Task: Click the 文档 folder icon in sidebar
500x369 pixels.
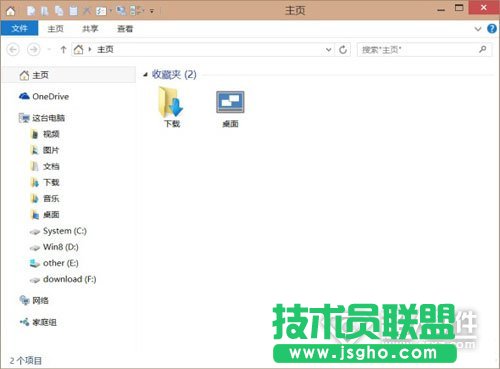Action: [35, 166]
